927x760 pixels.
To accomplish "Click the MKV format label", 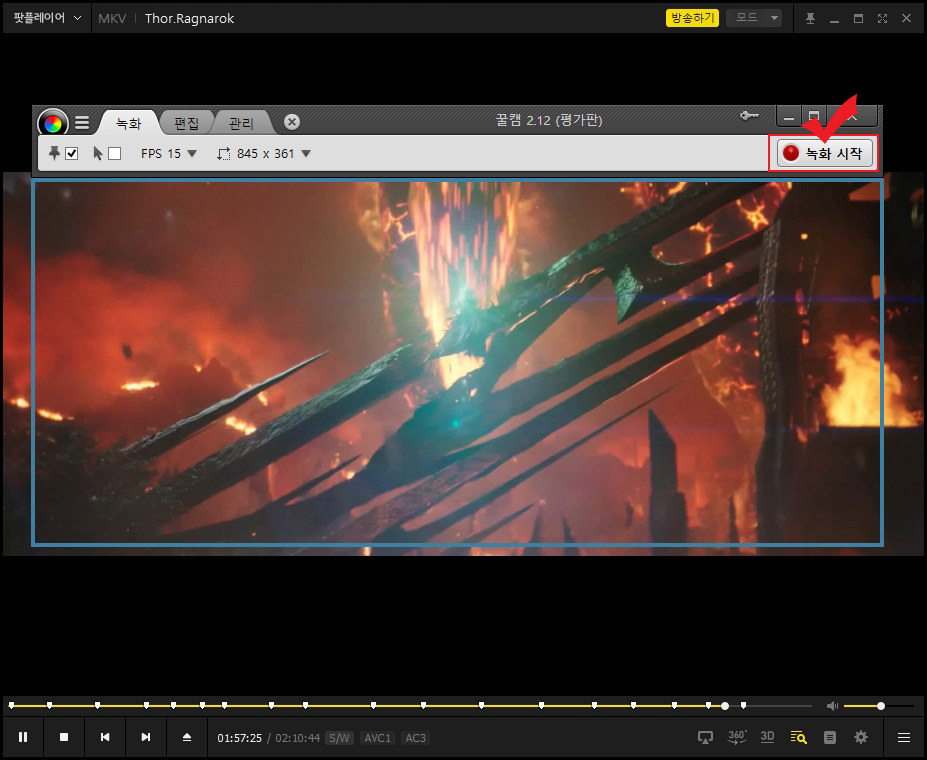I will tap(112, 18).
